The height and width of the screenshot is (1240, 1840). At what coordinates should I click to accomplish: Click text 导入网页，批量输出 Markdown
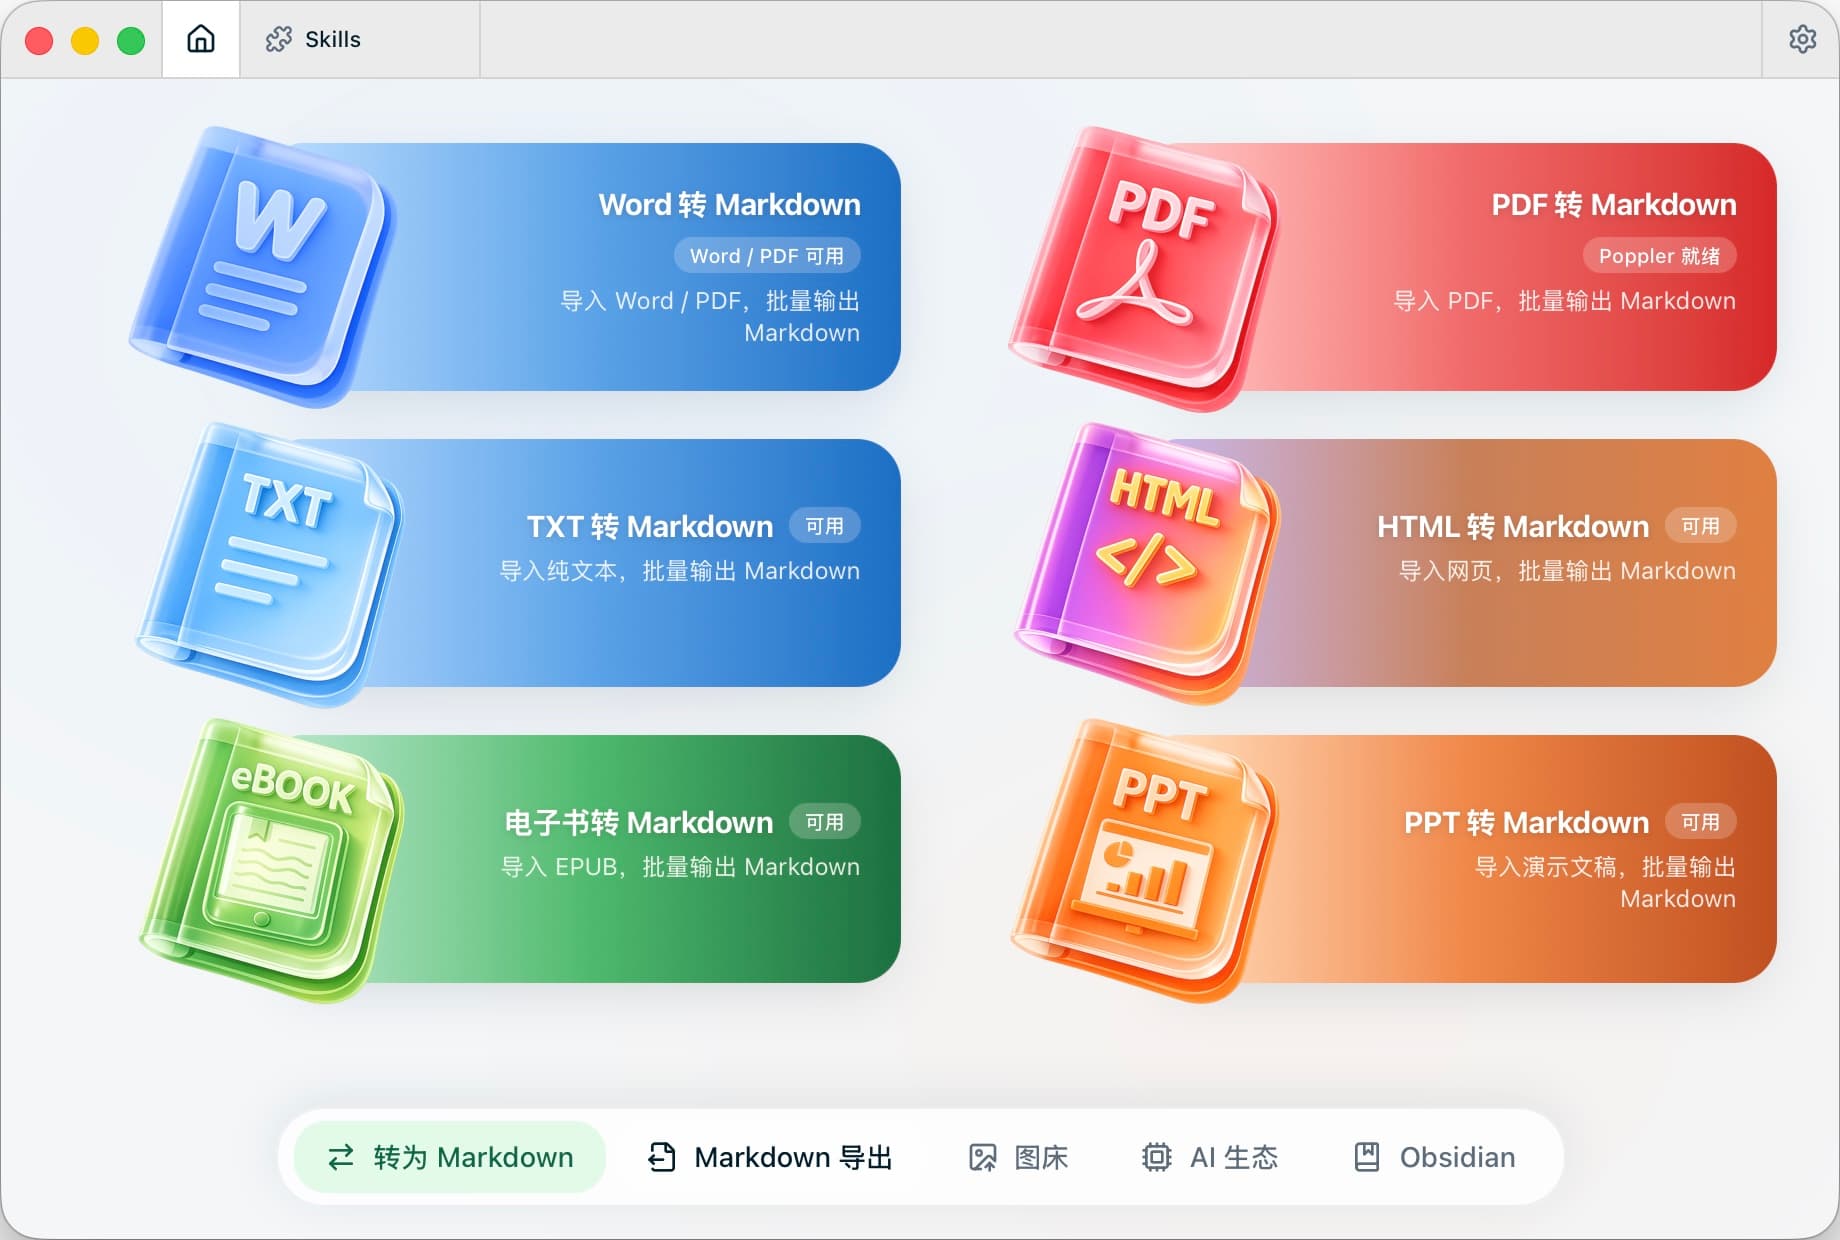point(1567,571)
